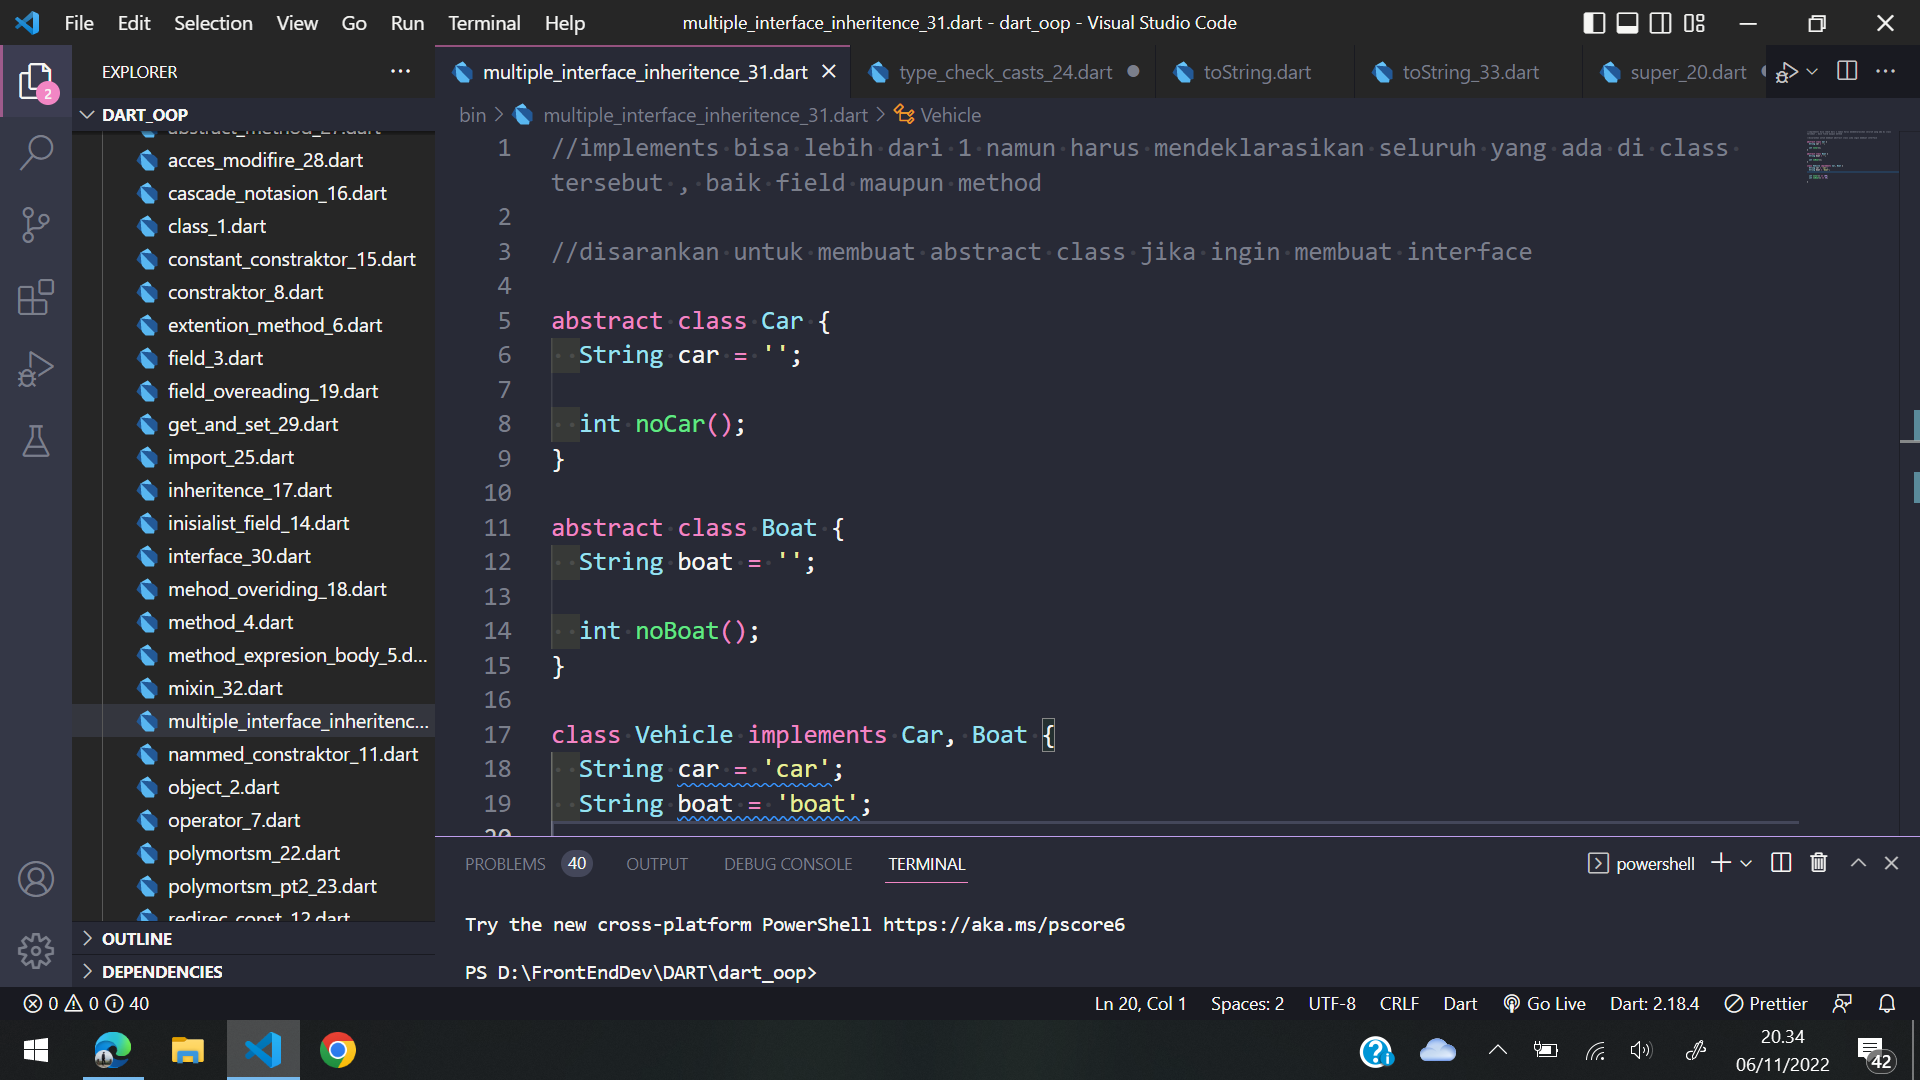Switch to the DEBUG CONSOLE tab
This screenshot has height=1080, width=1920.
(x=787, y=864)
